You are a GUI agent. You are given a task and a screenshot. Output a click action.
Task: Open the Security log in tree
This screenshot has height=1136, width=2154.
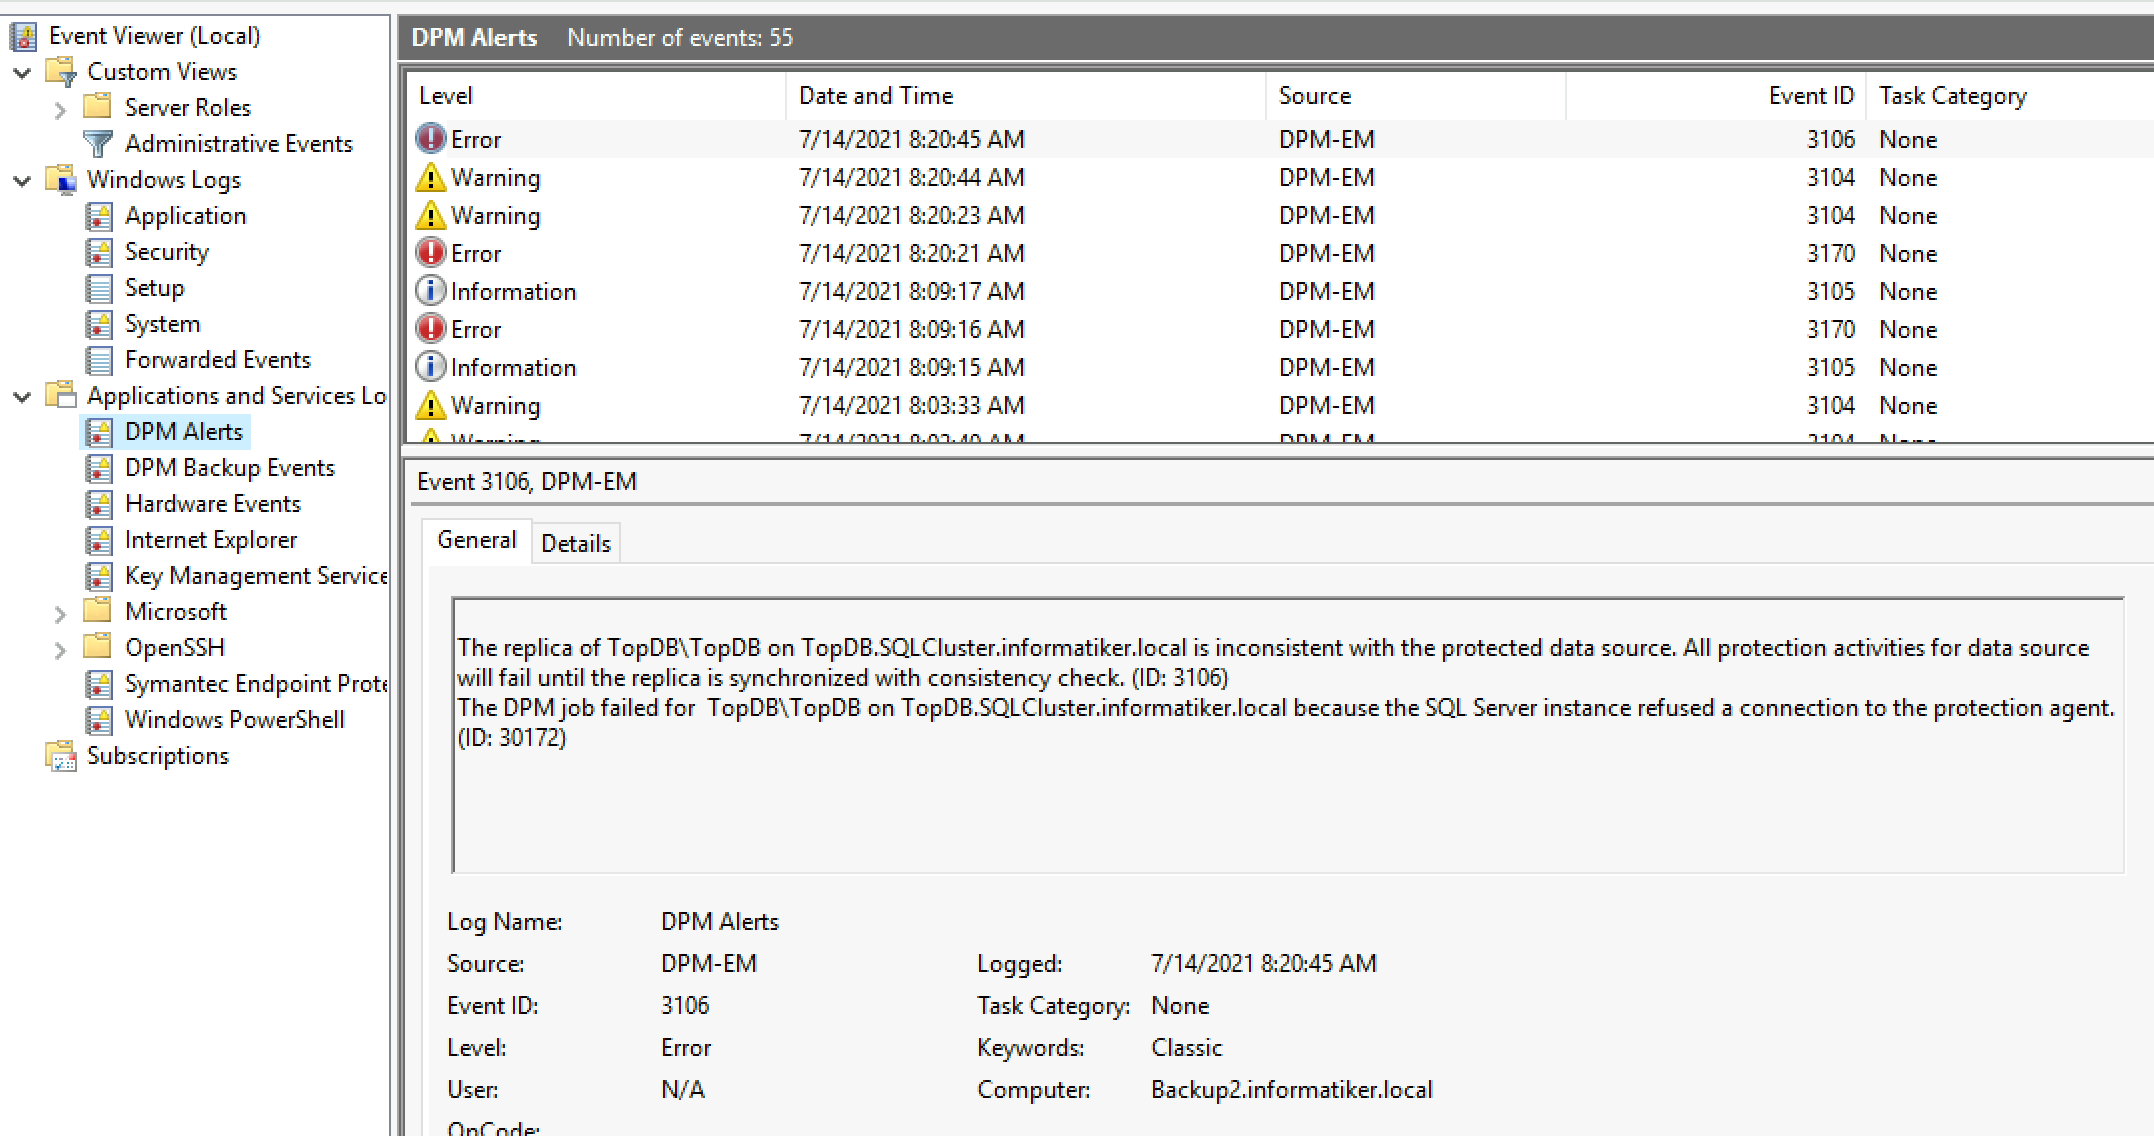[167, 252]
